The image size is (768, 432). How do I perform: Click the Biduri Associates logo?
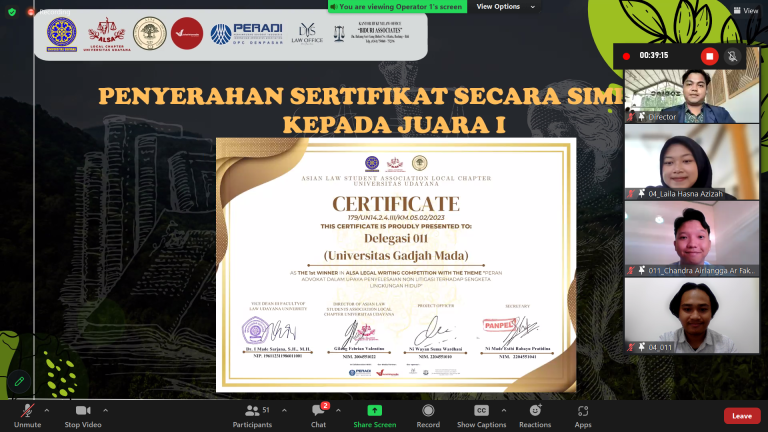pos(373,33)
